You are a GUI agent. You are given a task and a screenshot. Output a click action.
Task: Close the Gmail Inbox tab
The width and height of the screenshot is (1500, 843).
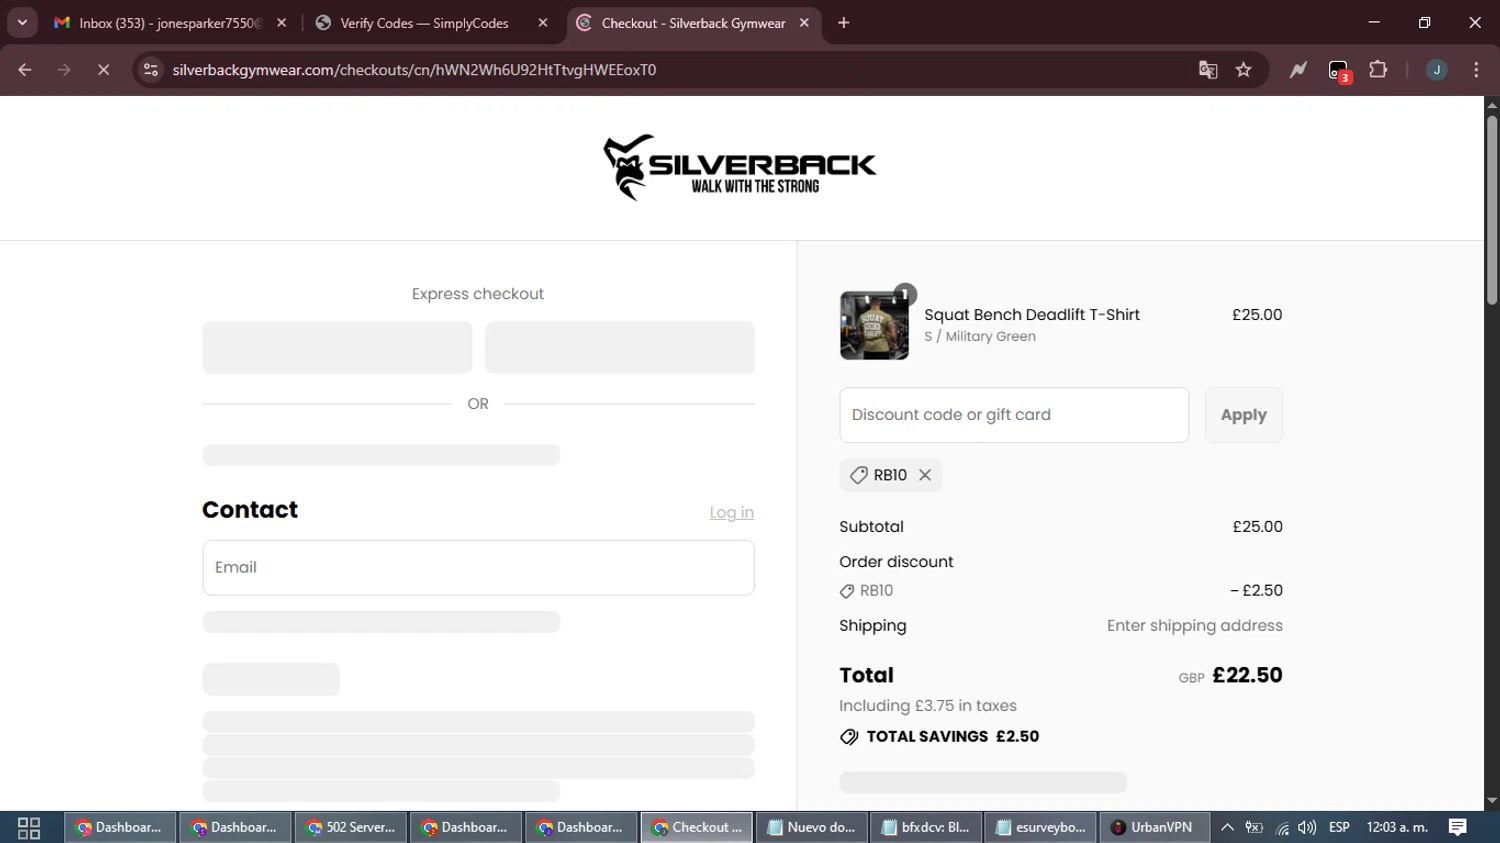(281, 23)
